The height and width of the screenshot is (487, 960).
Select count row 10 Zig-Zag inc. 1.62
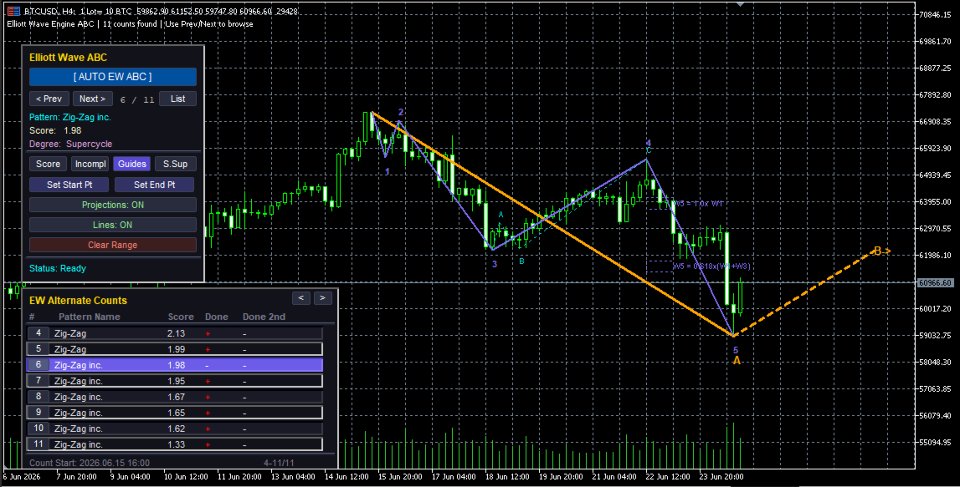click(x=174, y=429)
